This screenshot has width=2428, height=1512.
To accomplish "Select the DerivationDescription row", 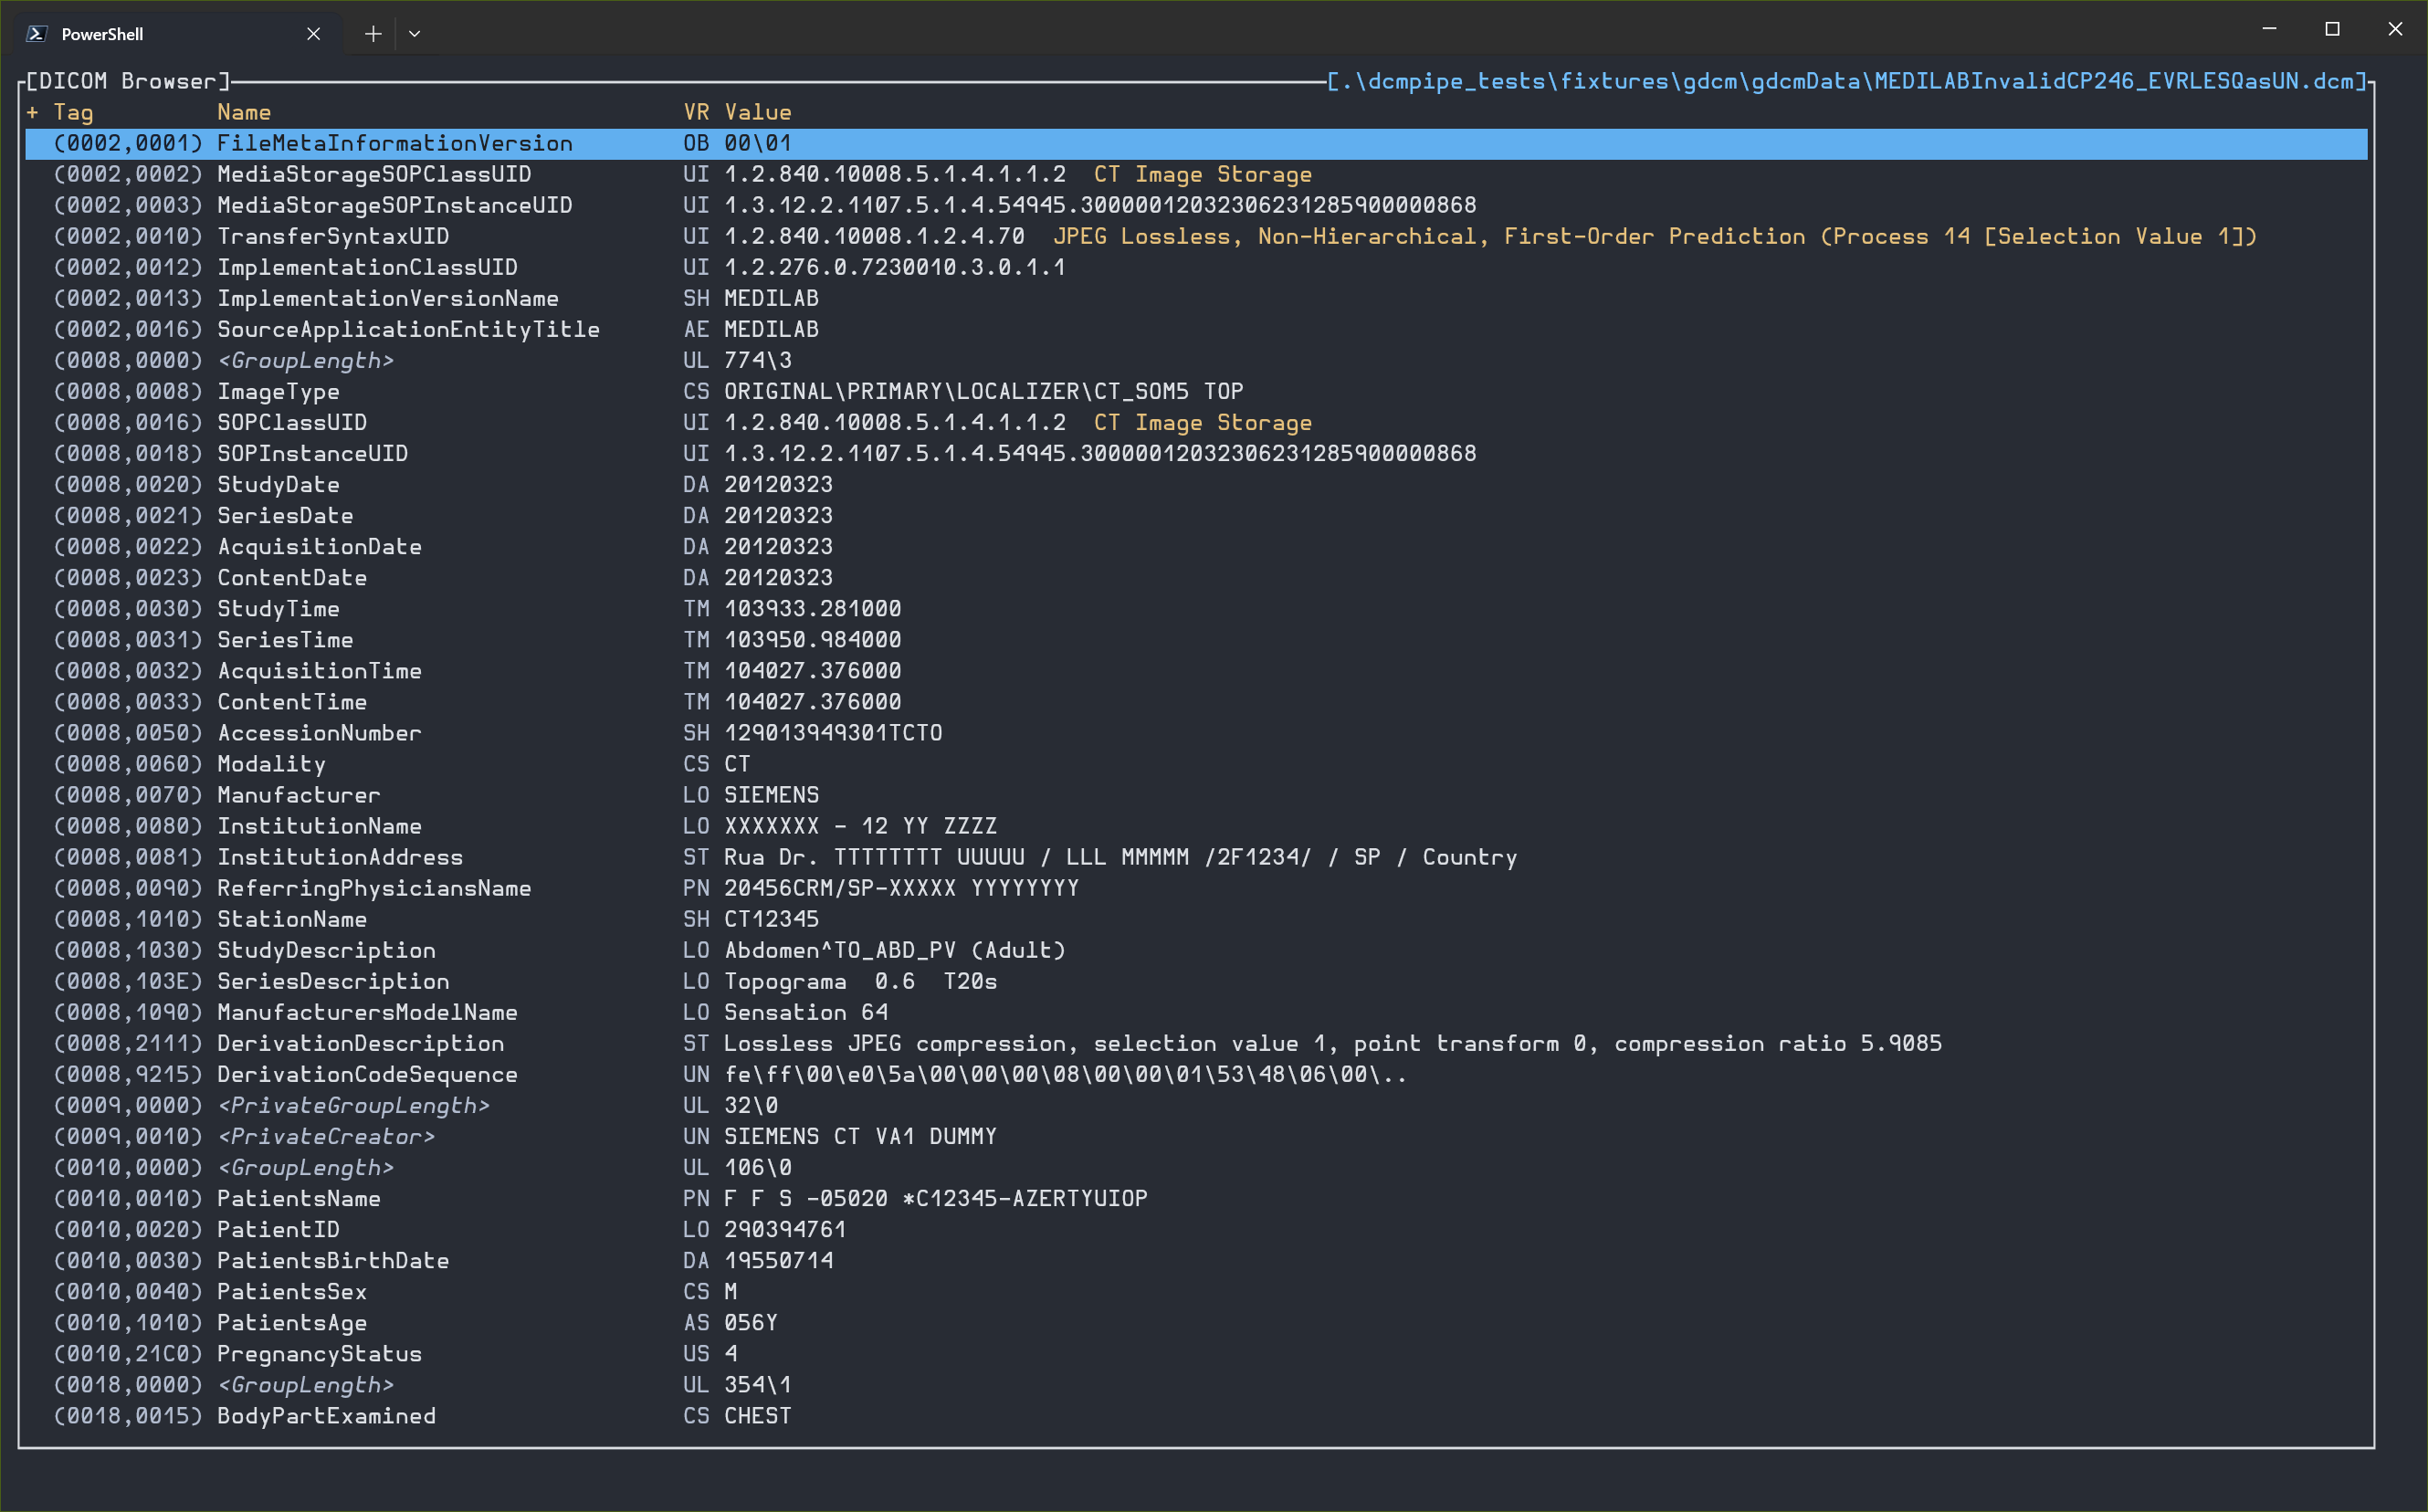I will (x=1196, y=1042).
